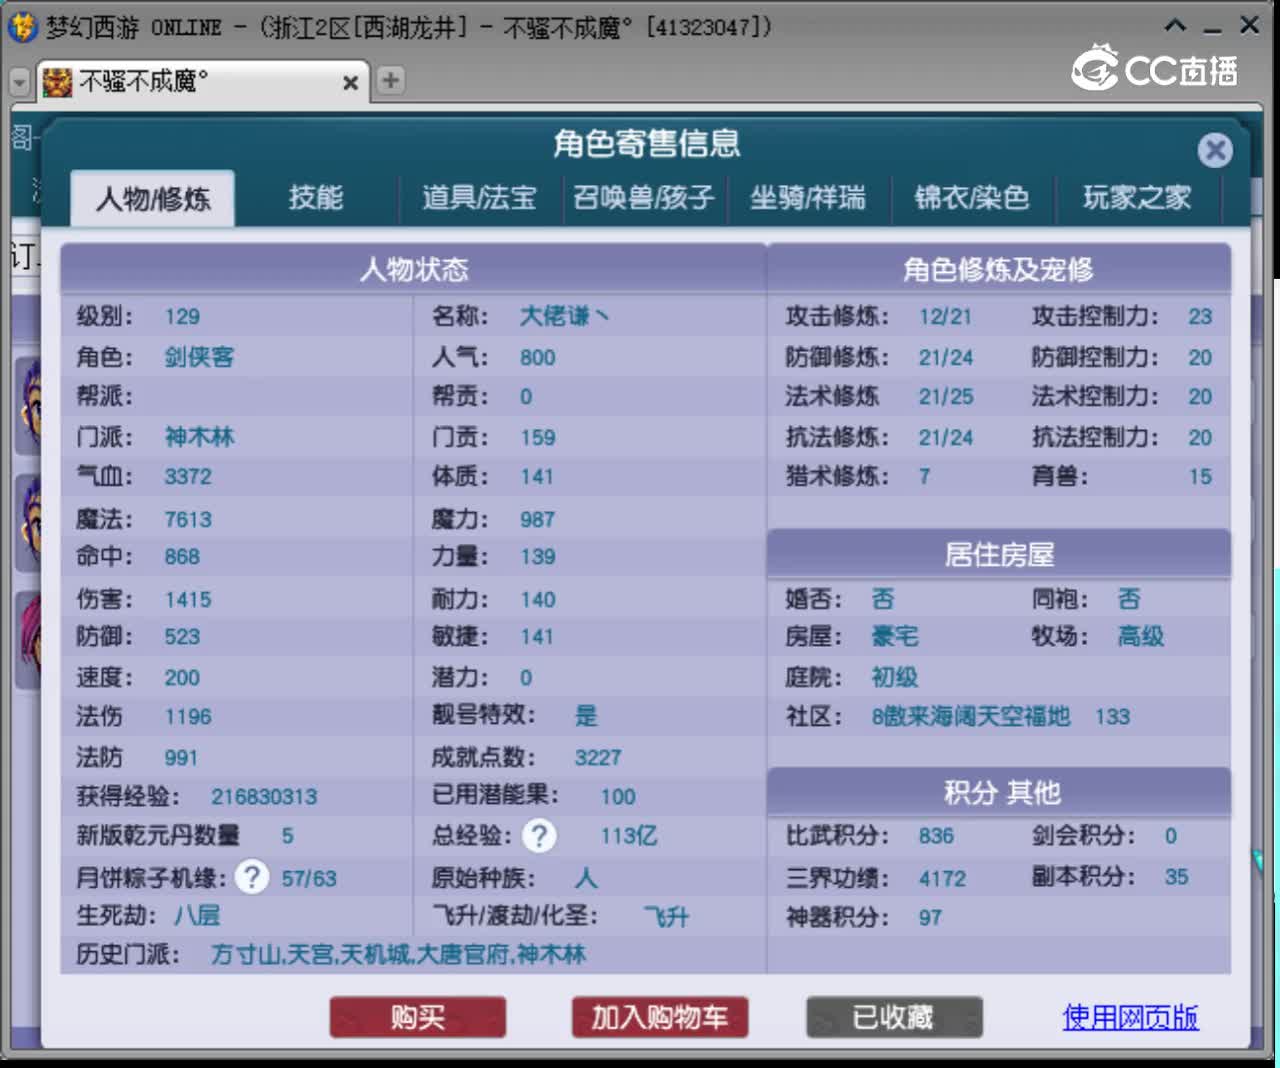Open the help icon next to 月饼粽子机缘
The width and height of the screenshot is (1280, 1068).
(x=252, y=878)
